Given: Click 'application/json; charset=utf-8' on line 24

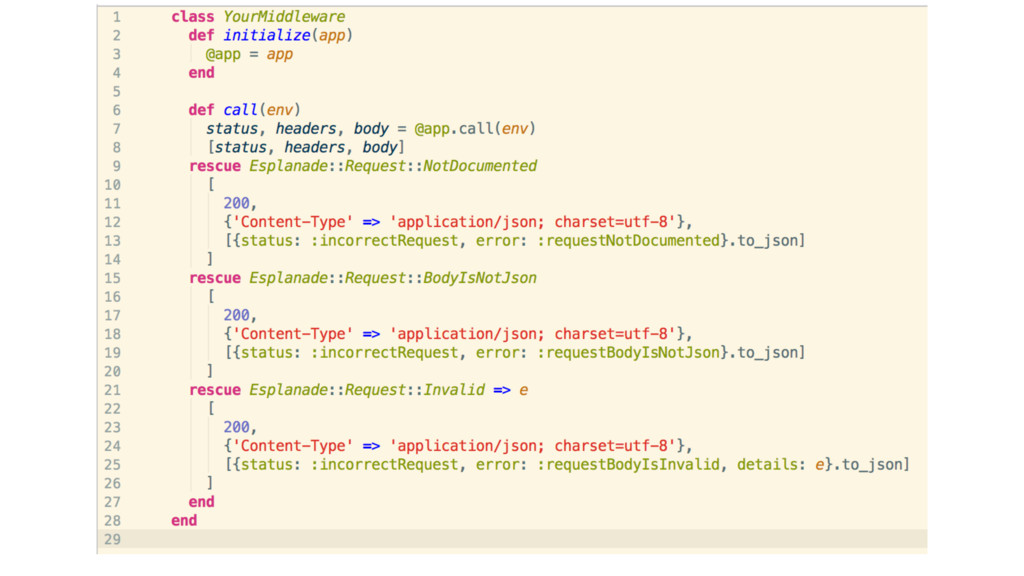Looking at the screenshot, I should (x=532, y=446).
